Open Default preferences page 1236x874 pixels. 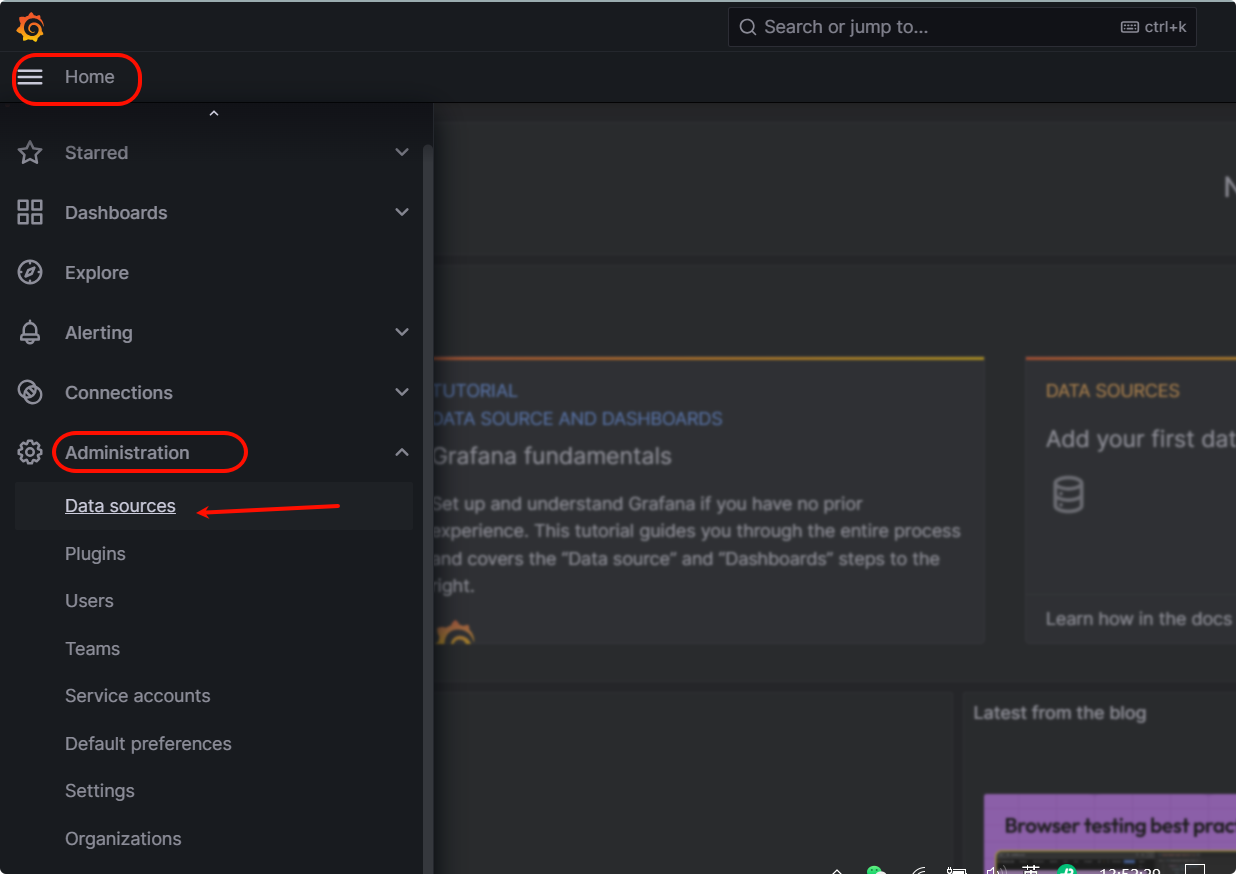148,744
